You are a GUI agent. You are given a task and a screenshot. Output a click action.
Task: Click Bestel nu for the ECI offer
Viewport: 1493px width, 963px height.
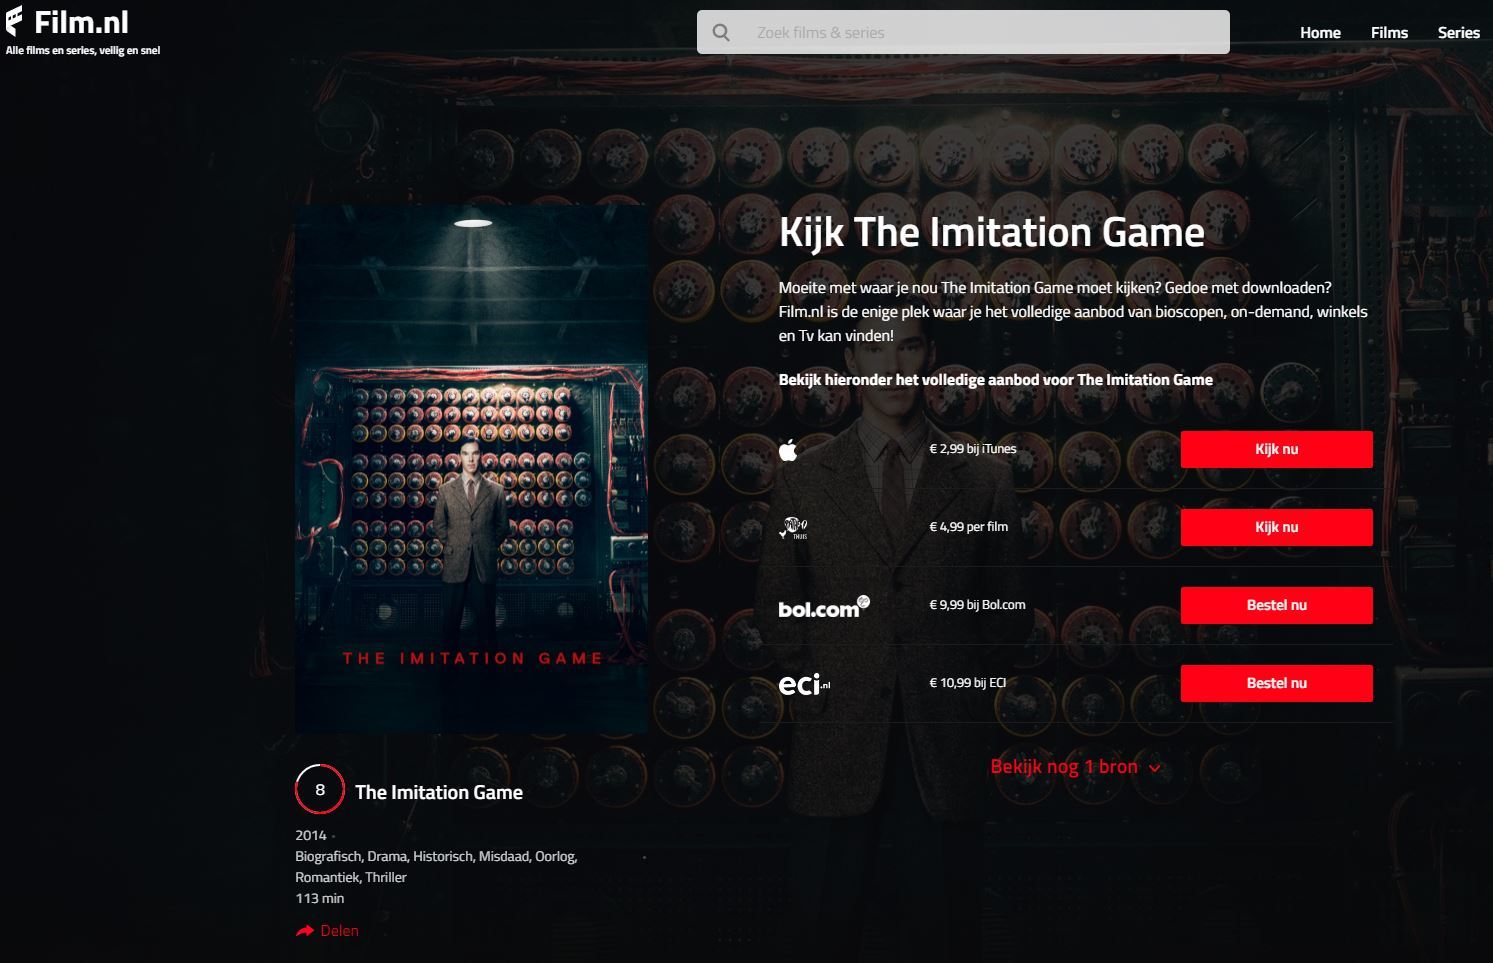1277,683
